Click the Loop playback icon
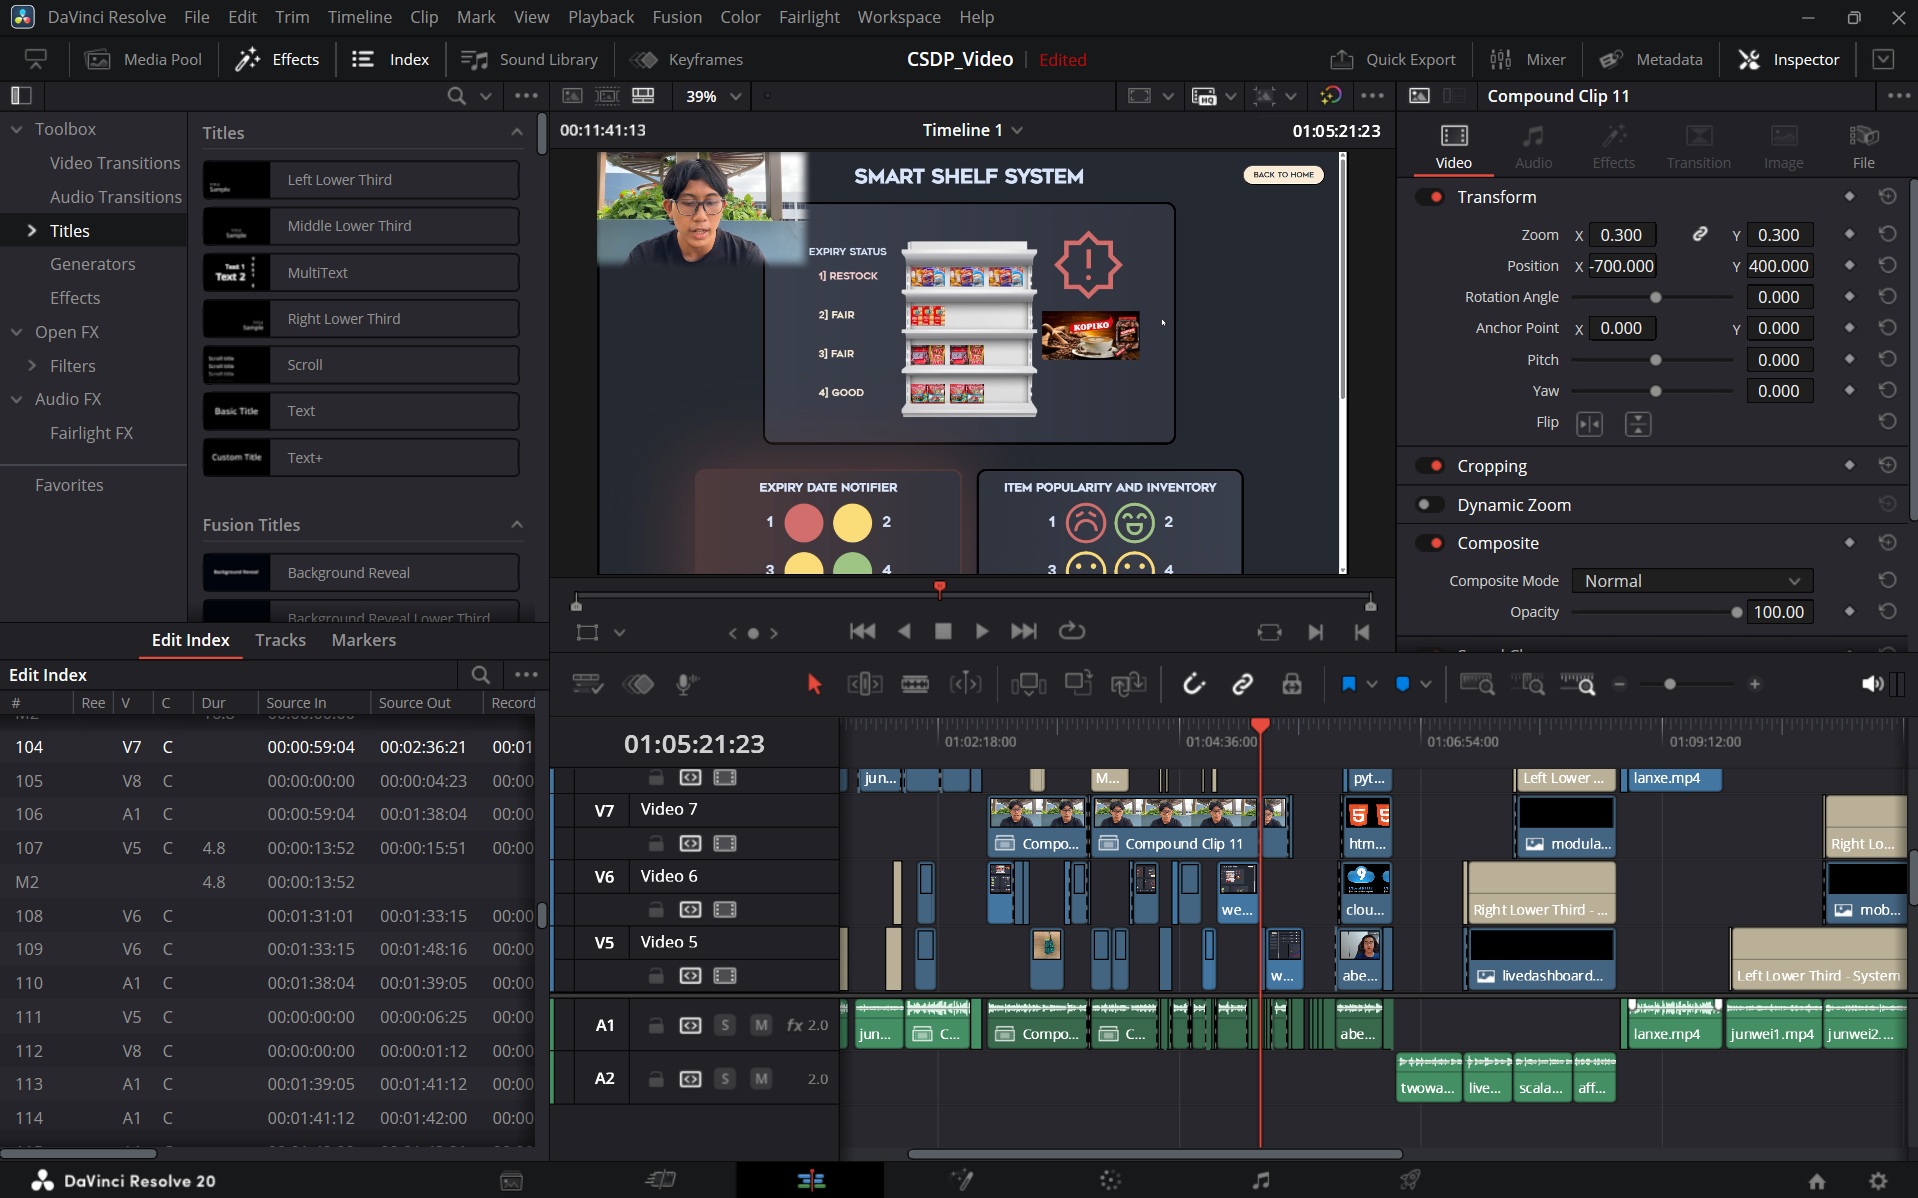The height and width of the screenshot is (1198, 1918). pyautogui.click(x=1071, y=631)
